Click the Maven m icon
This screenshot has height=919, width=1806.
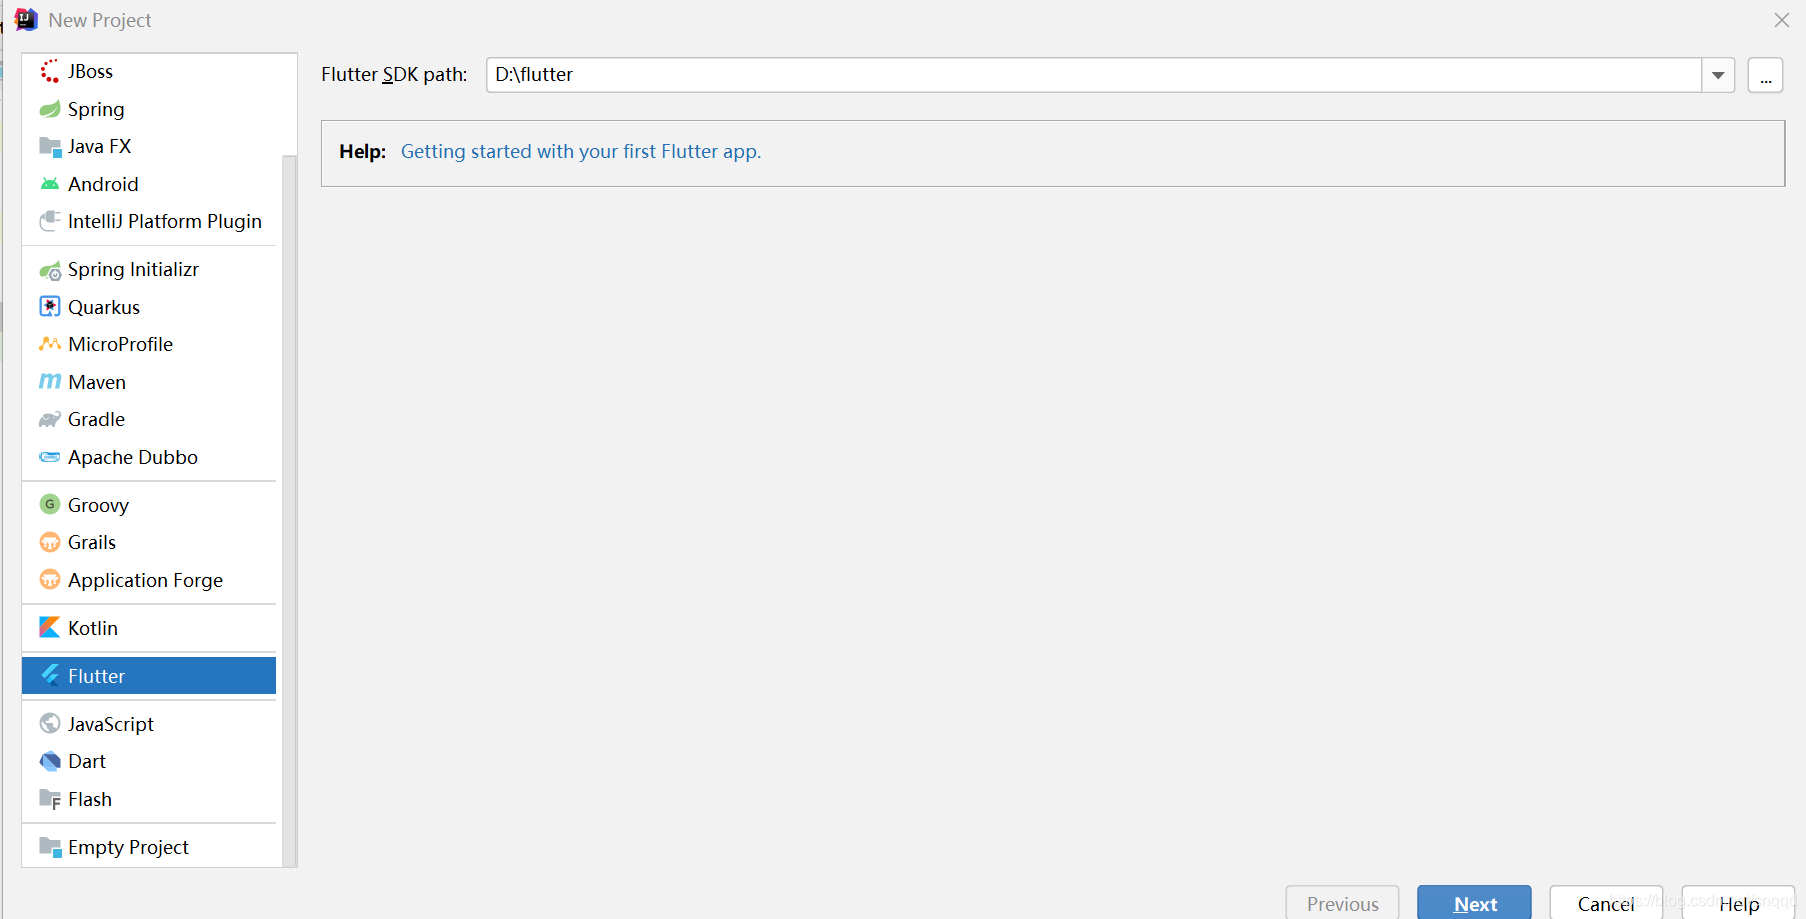pos(50,381)
